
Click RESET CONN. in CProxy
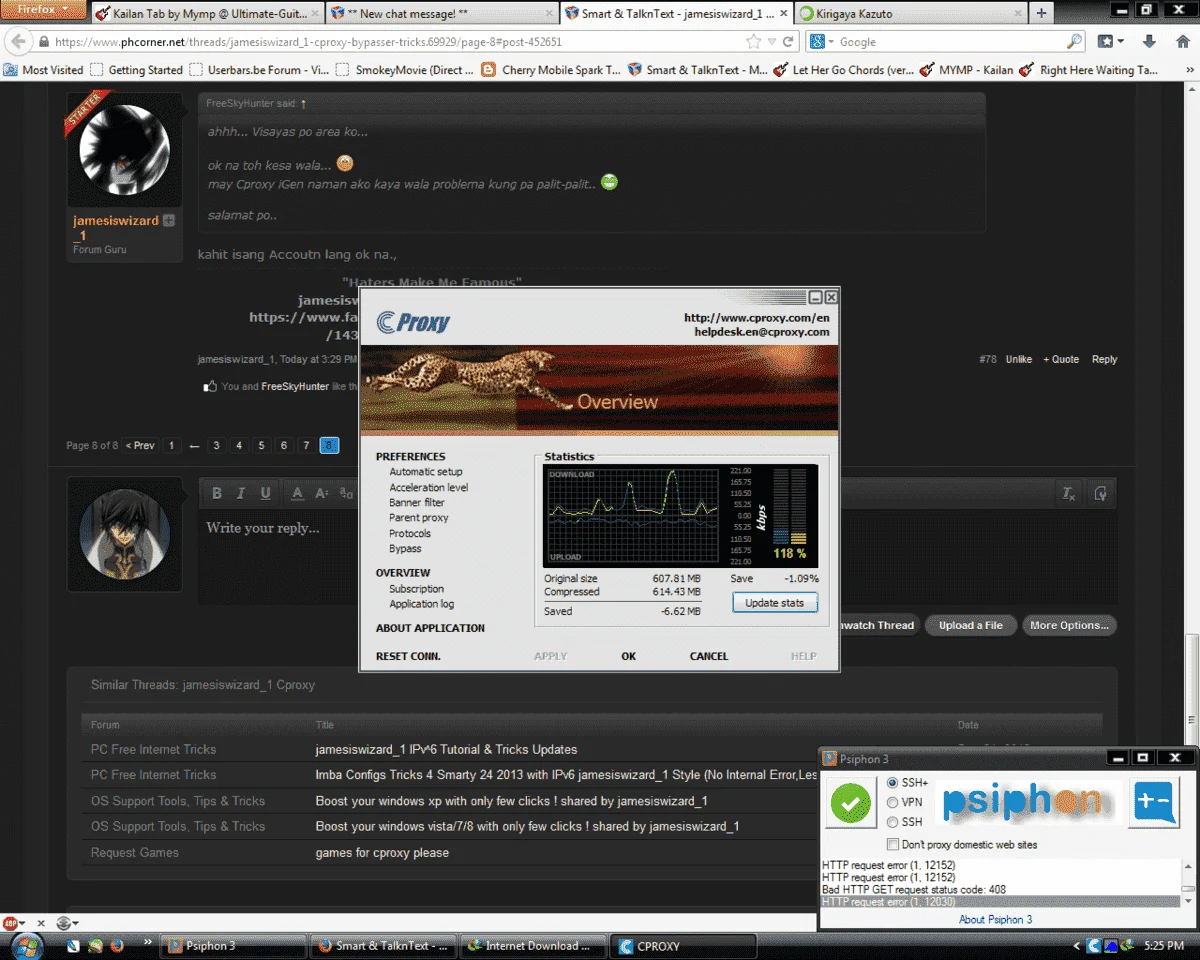tap(408, 656)
